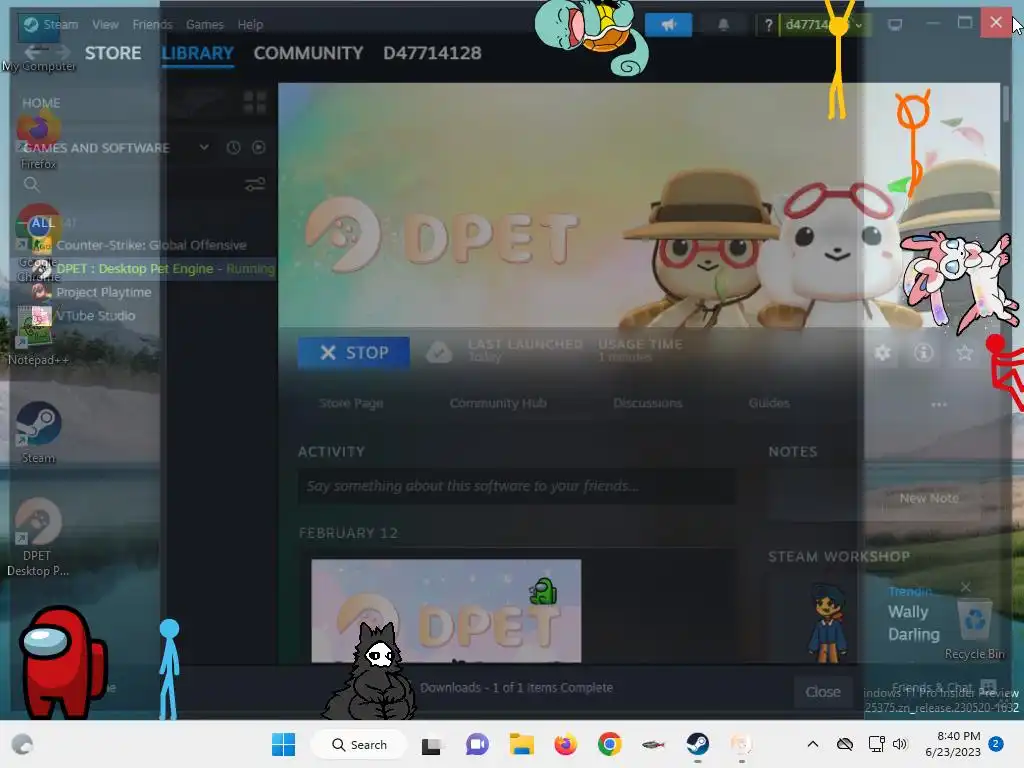Open Task View in taskbar

click(x=431, y=744)
